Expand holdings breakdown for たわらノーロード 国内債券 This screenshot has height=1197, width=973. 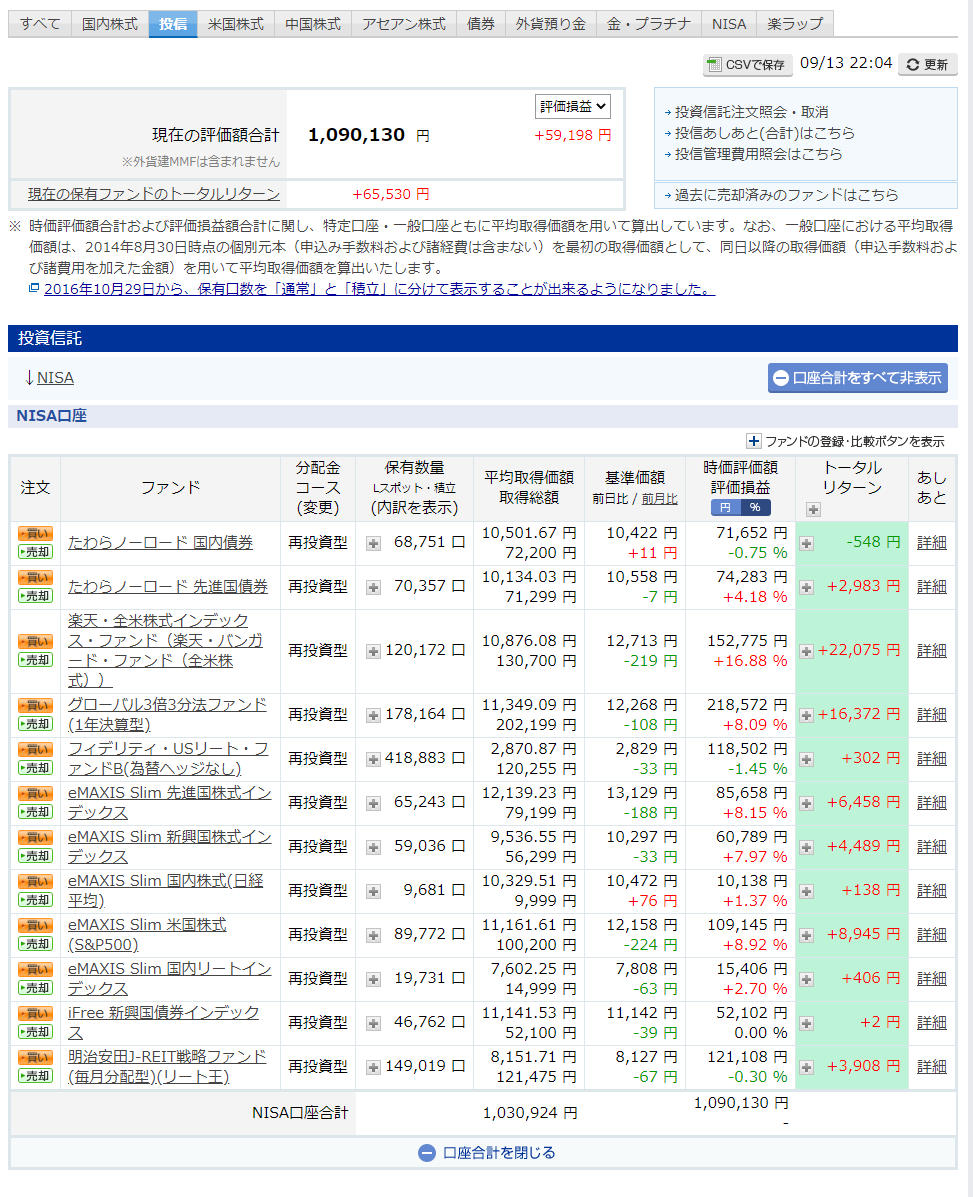(x=373, y=544)
